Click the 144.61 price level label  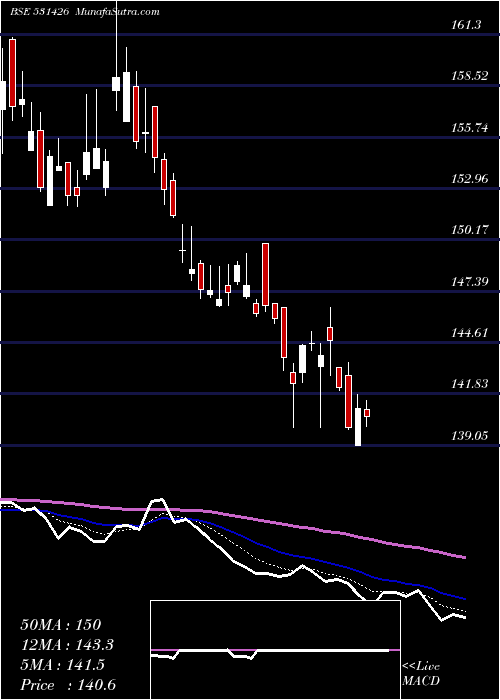pyautogui.click(x=471, y=333)
